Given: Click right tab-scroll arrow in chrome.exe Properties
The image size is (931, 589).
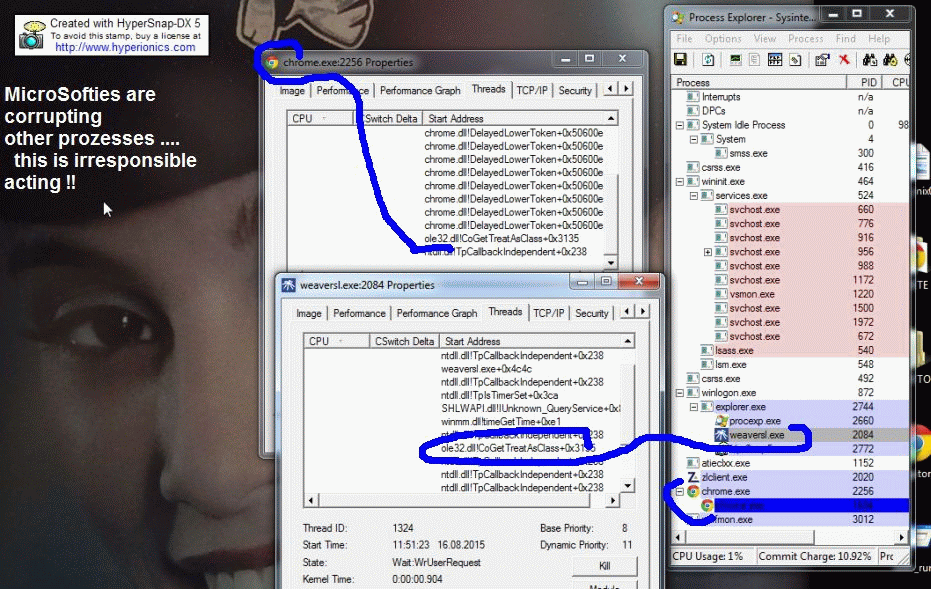Looking at the screenshot, I should 626,89.
